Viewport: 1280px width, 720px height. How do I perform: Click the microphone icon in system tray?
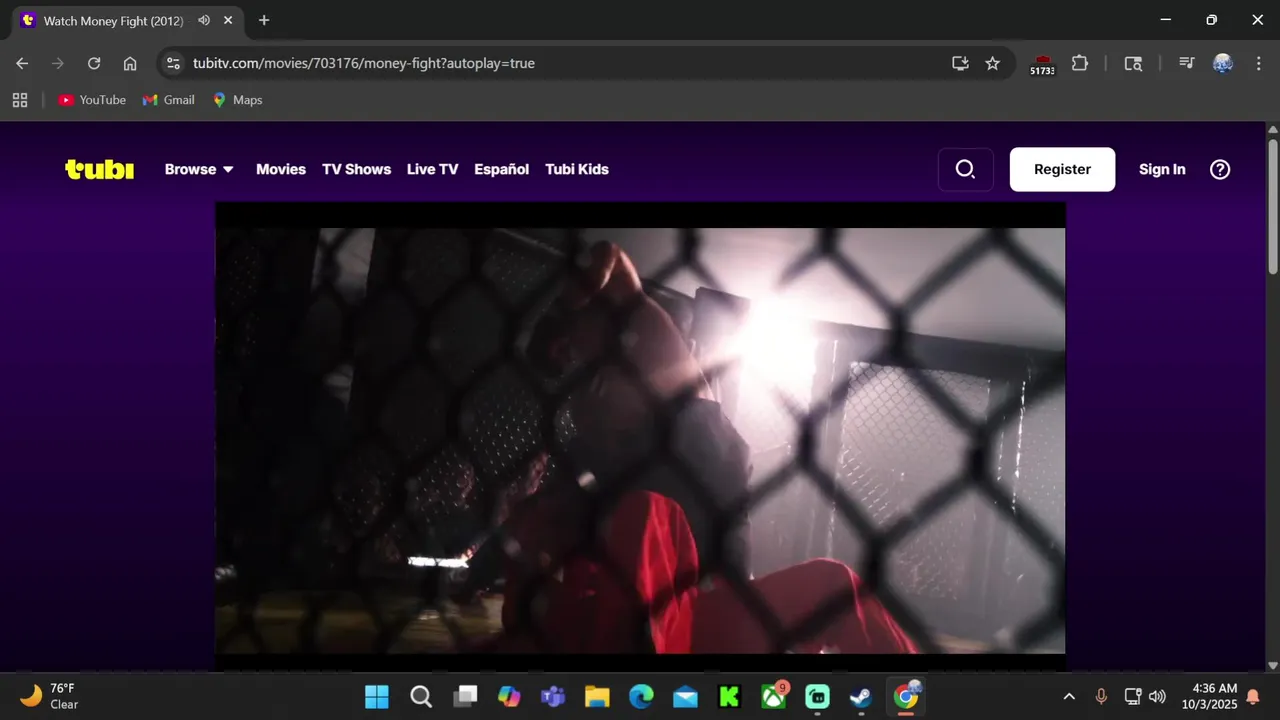[x=1101, y=697]
